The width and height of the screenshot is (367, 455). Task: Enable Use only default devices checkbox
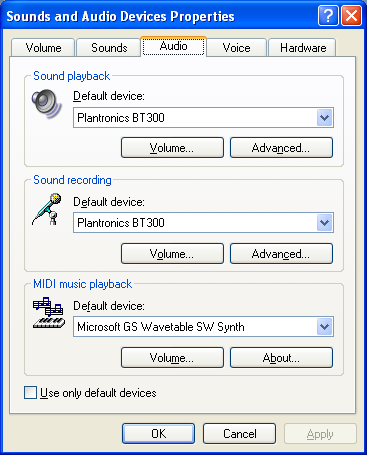(30, 392)
